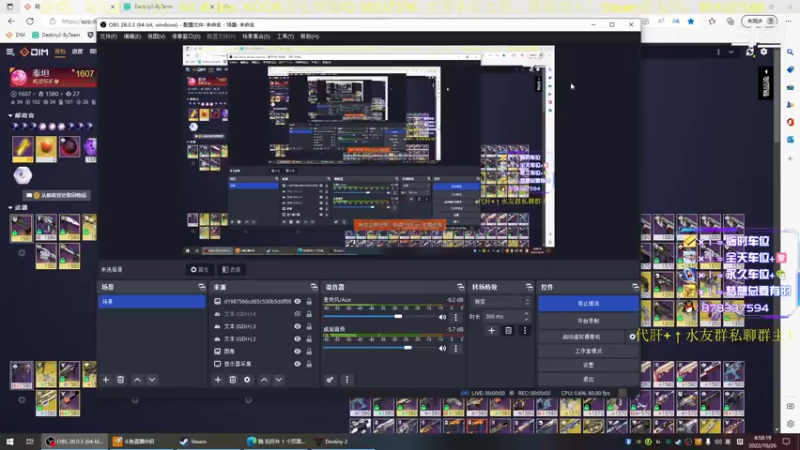Open the 场景集合(S) menu in OBS
This screenshot has width=800, height=450.
pyautogui.click(x=256, y=37)
